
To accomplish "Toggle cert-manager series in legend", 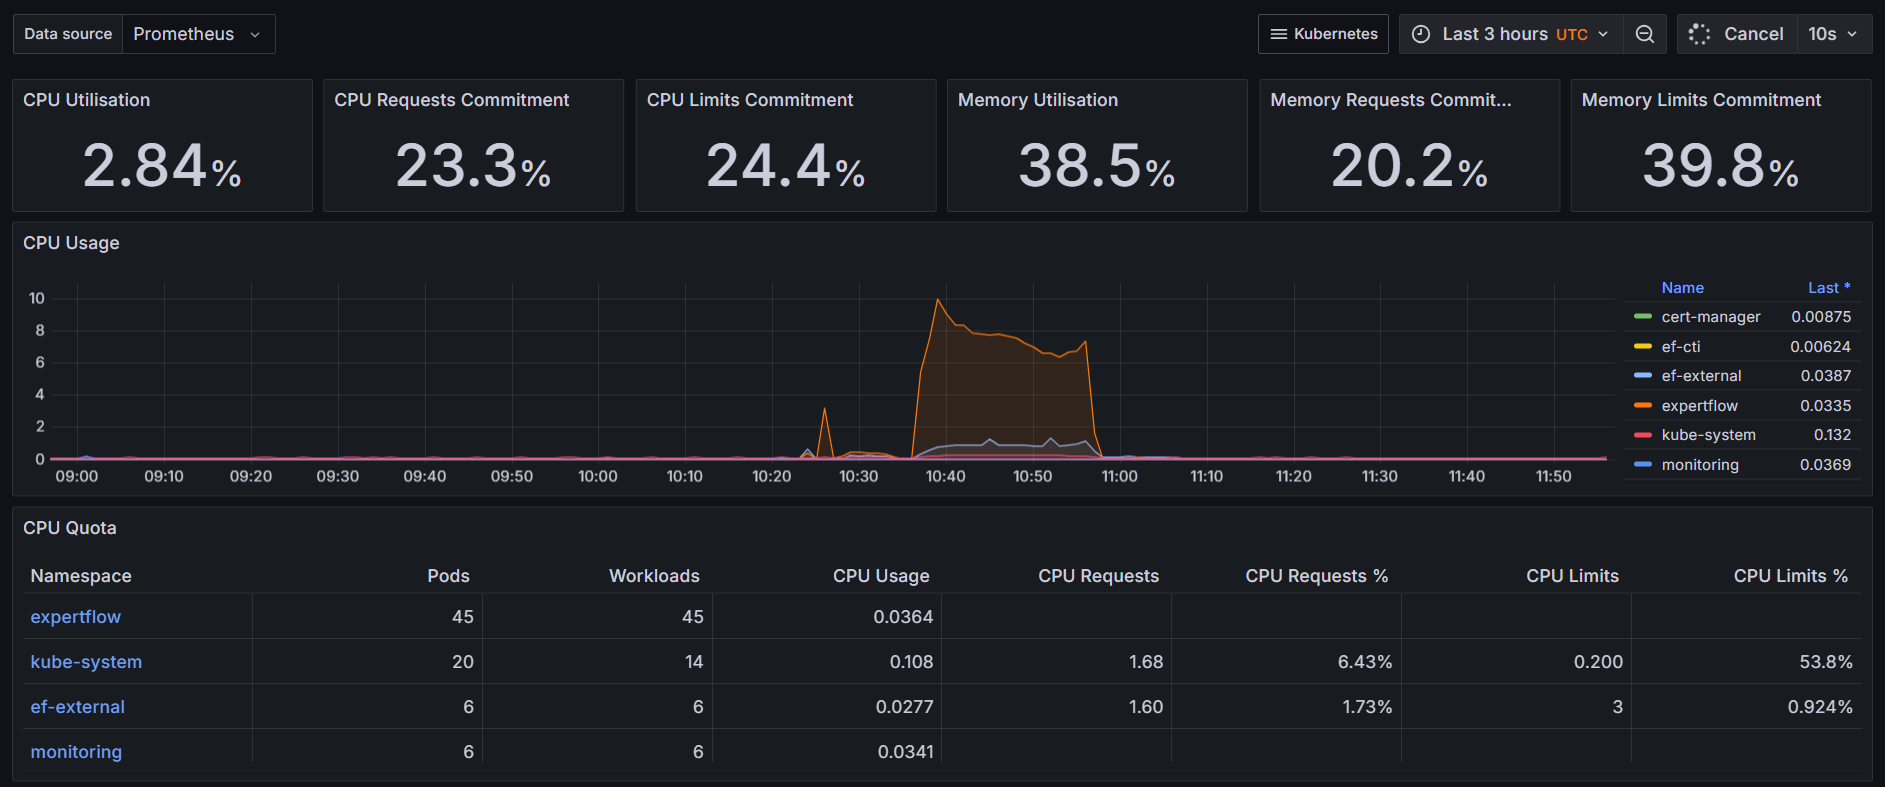I will point(1710,317).
